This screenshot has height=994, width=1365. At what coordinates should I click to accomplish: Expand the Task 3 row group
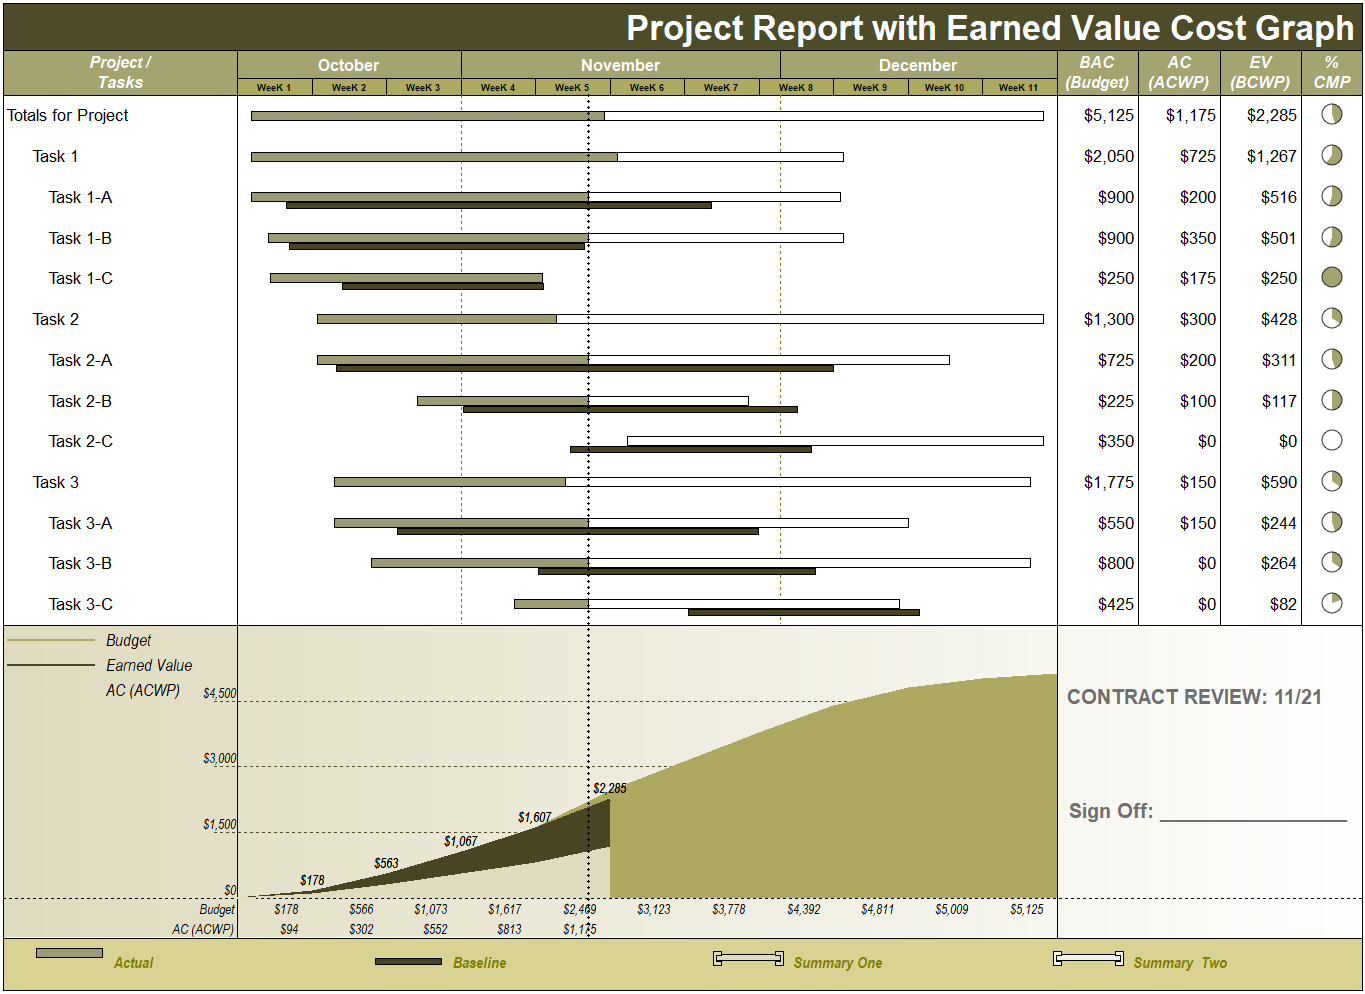point(54,481)
